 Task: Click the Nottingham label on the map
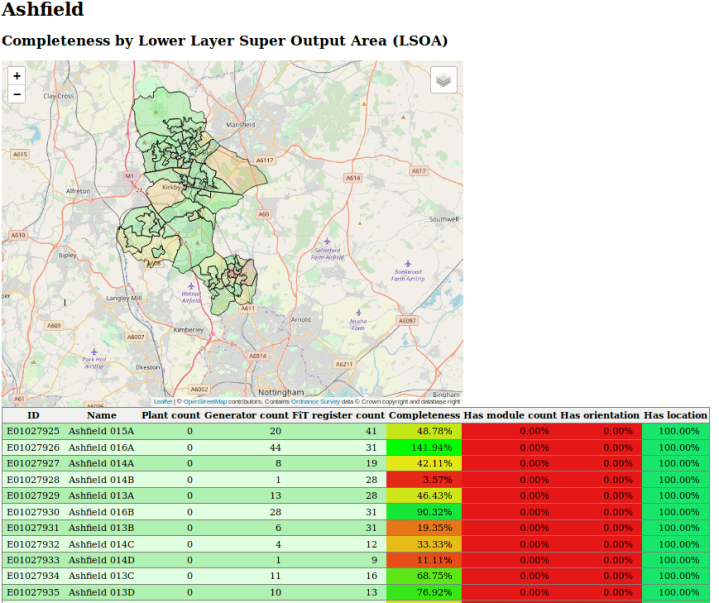[x=281, y=393]
